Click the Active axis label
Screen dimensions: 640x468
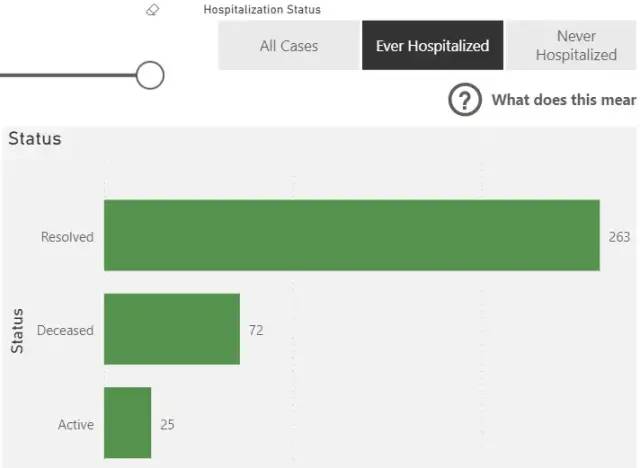coord(76,425)
